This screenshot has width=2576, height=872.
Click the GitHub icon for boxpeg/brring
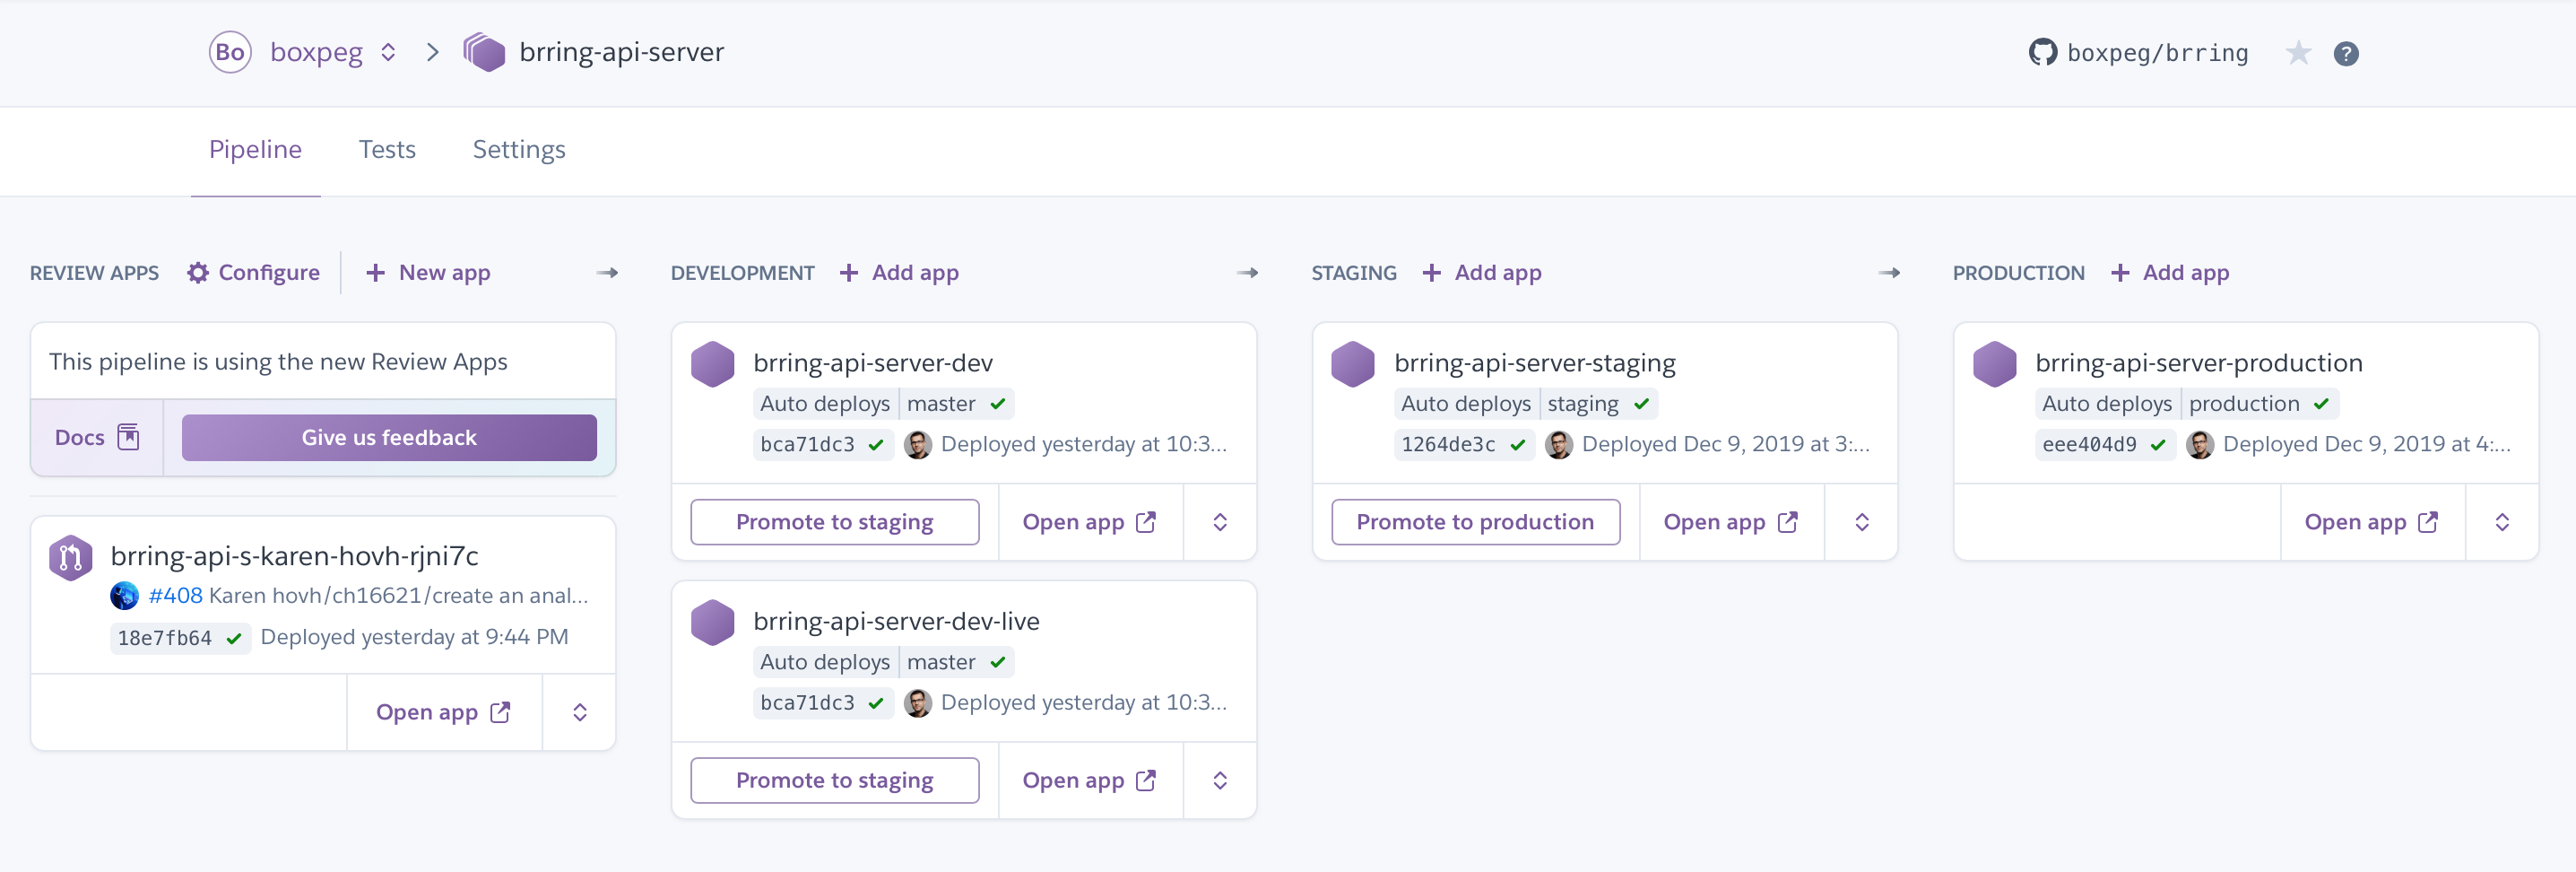[x=2042, y=53]
